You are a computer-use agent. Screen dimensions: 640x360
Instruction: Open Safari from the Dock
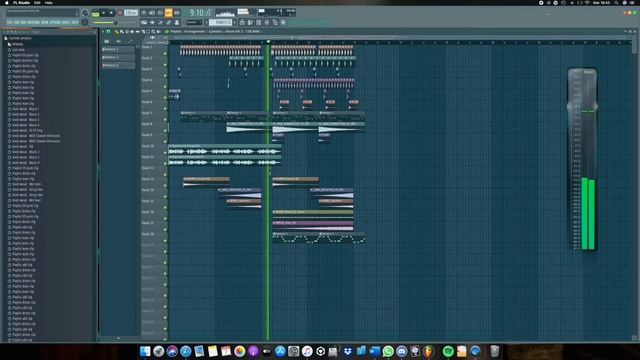(x=186, y=351)
